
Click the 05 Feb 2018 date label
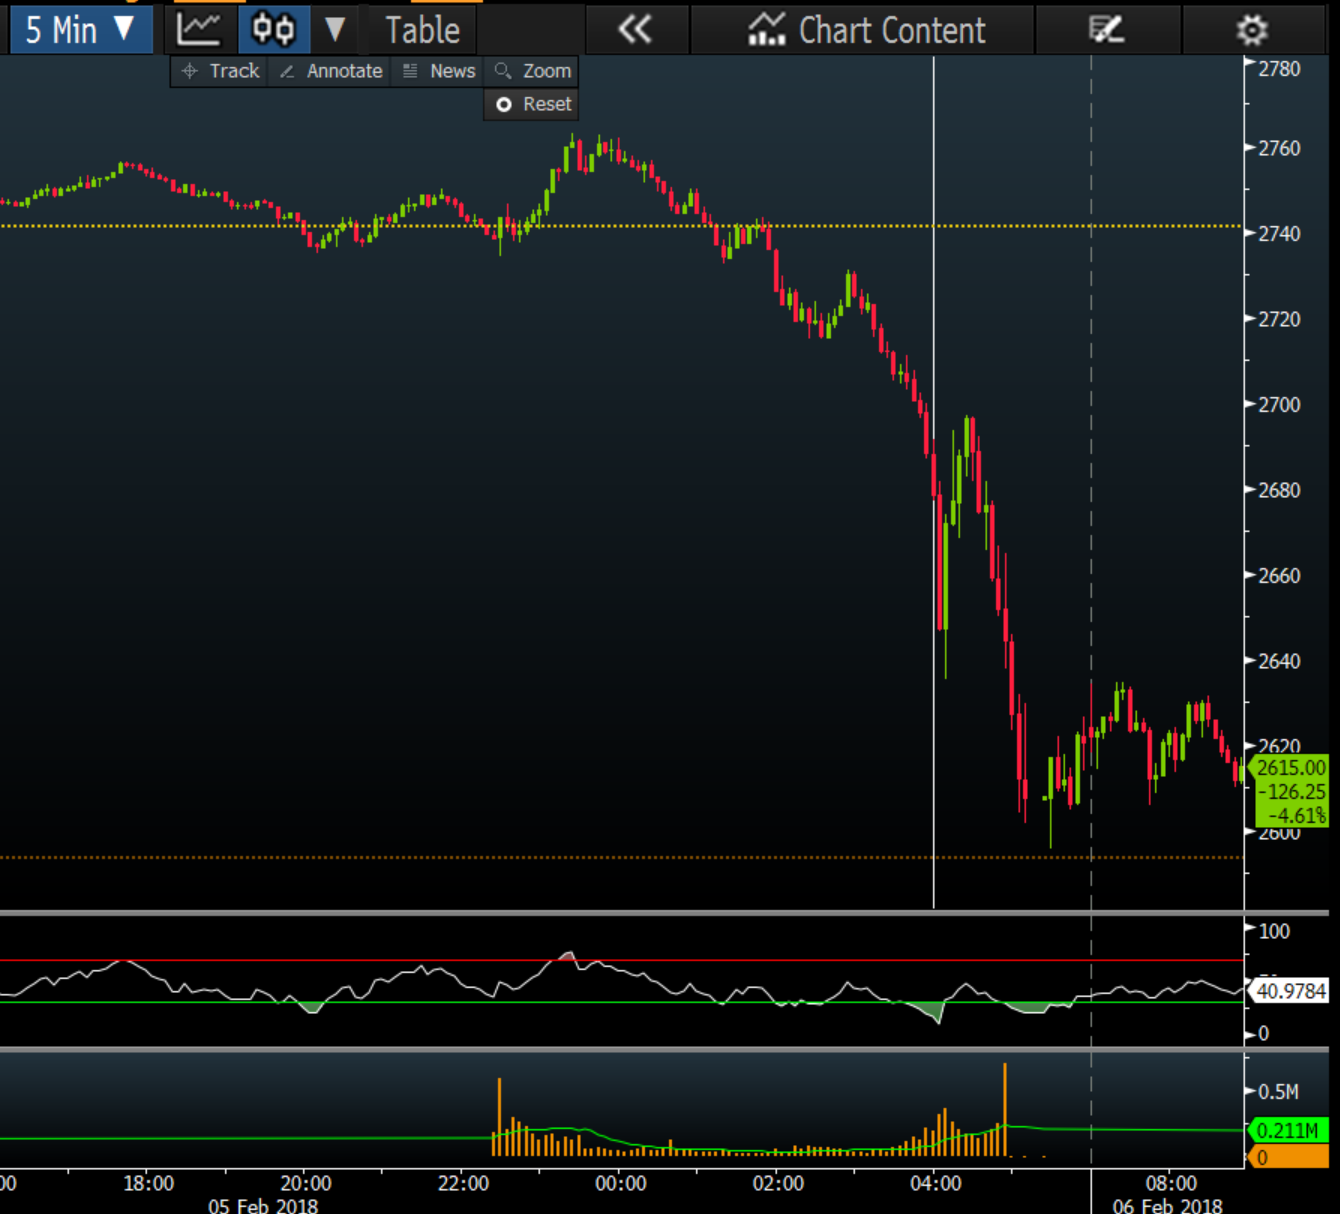pyautogui.click(x=263, y=1205)
